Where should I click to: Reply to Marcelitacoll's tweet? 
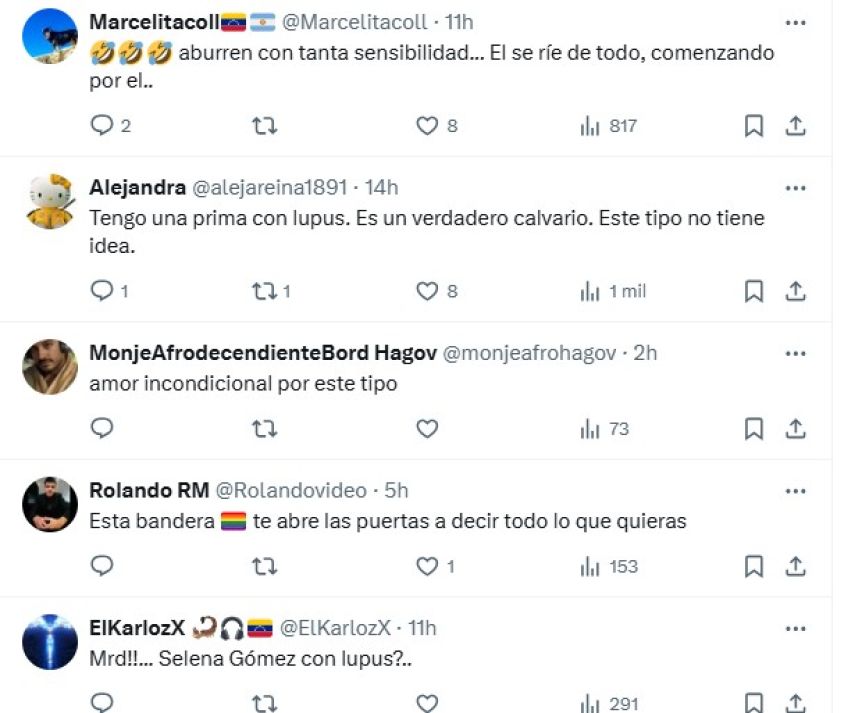coord(103,126)
